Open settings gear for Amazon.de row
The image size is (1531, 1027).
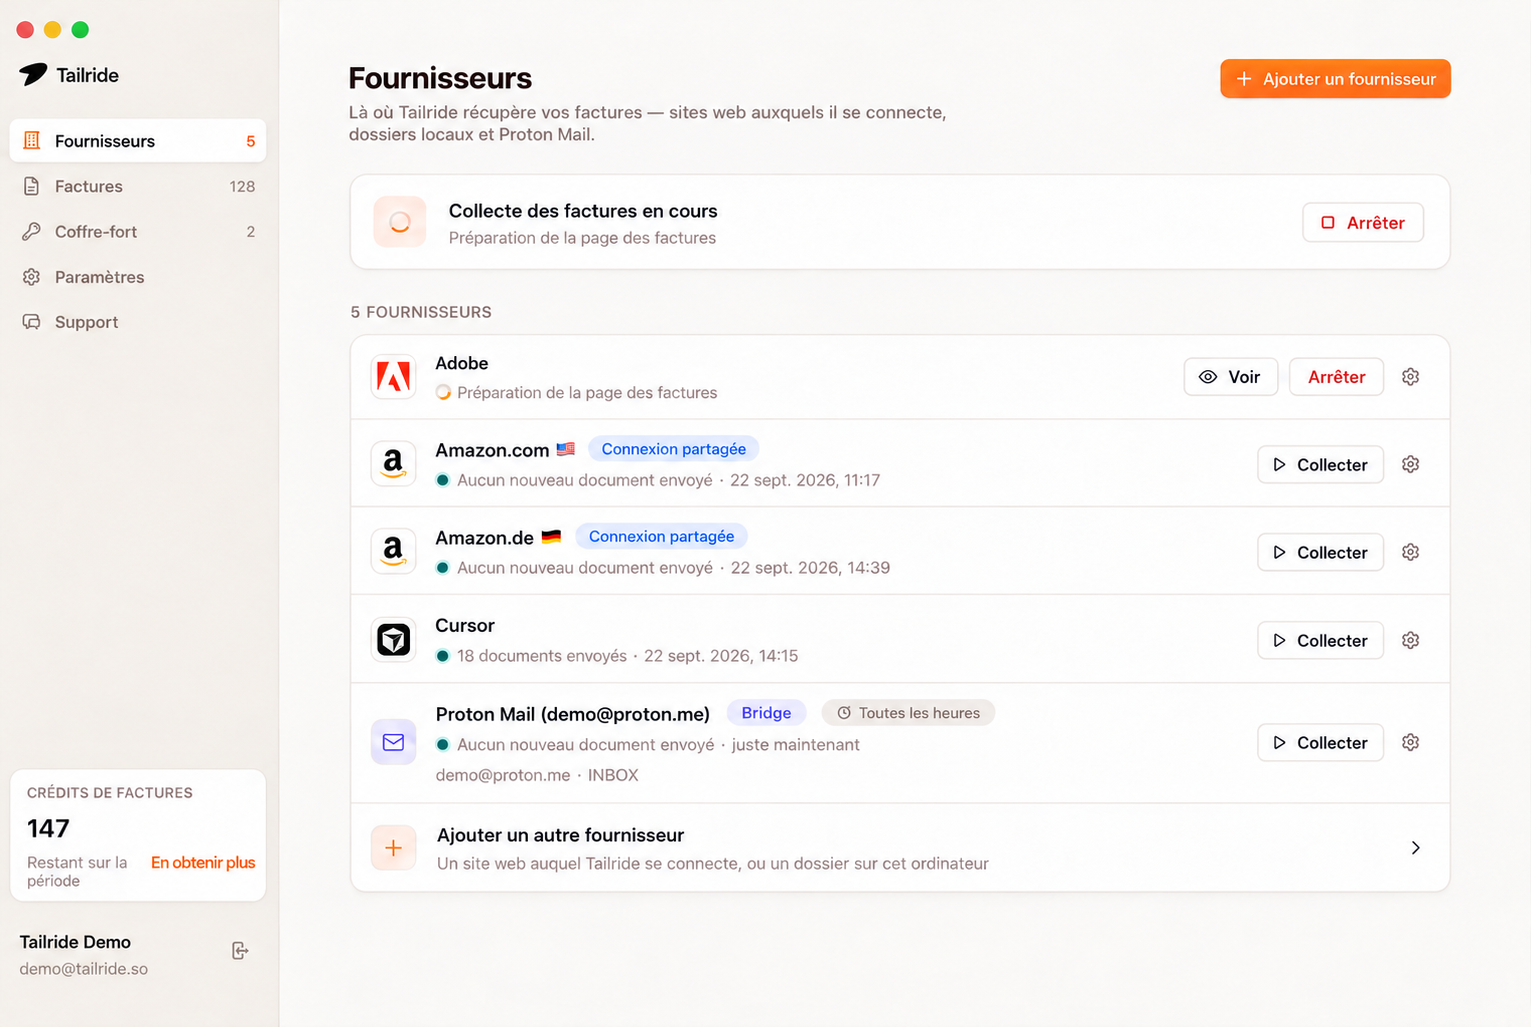1410,552
